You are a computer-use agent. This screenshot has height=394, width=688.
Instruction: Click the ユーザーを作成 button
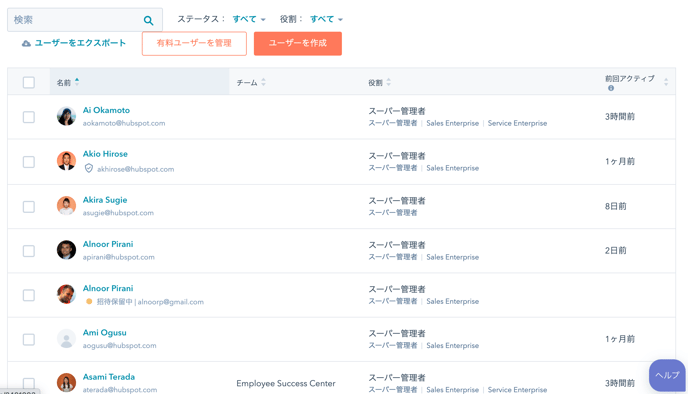tap(298, 43)
